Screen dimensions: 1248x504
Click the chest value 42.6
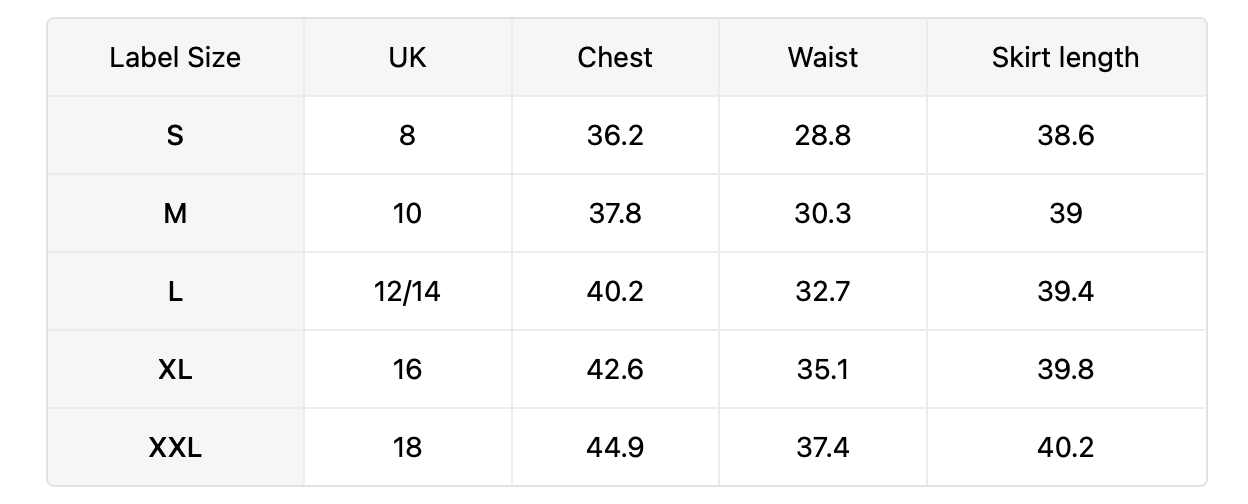(x=615, y=369)
